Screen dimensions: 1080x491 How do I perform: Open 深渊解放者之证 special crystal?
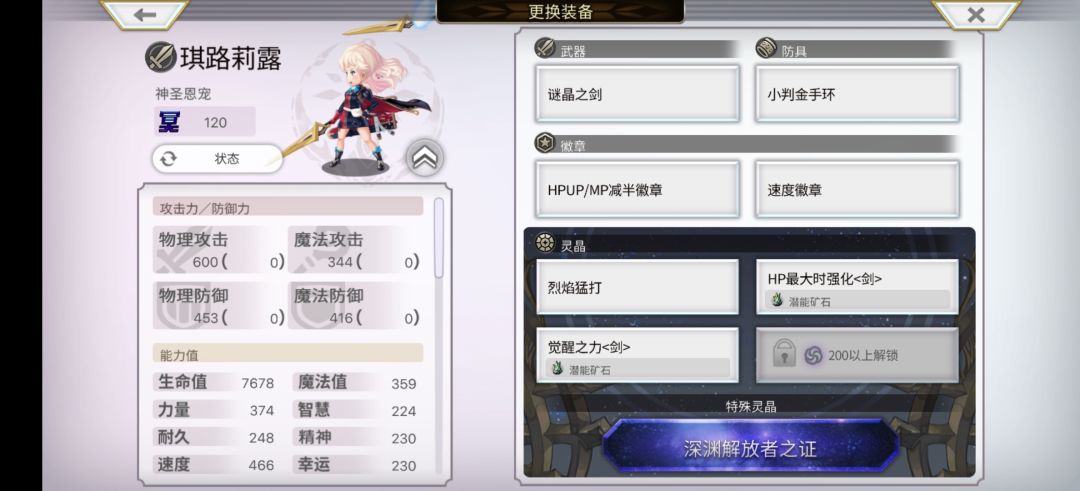tap(750, 448)
